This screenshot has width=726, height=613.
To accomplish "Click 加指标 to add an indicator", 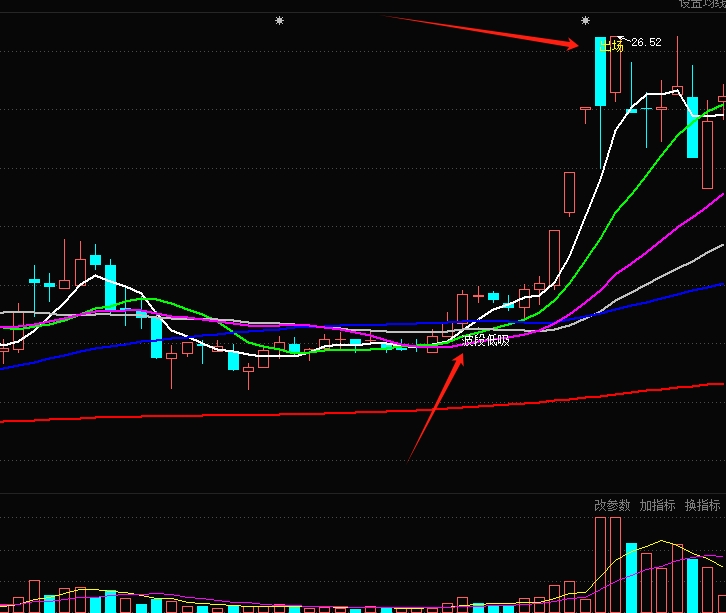I will pos(657,505).
